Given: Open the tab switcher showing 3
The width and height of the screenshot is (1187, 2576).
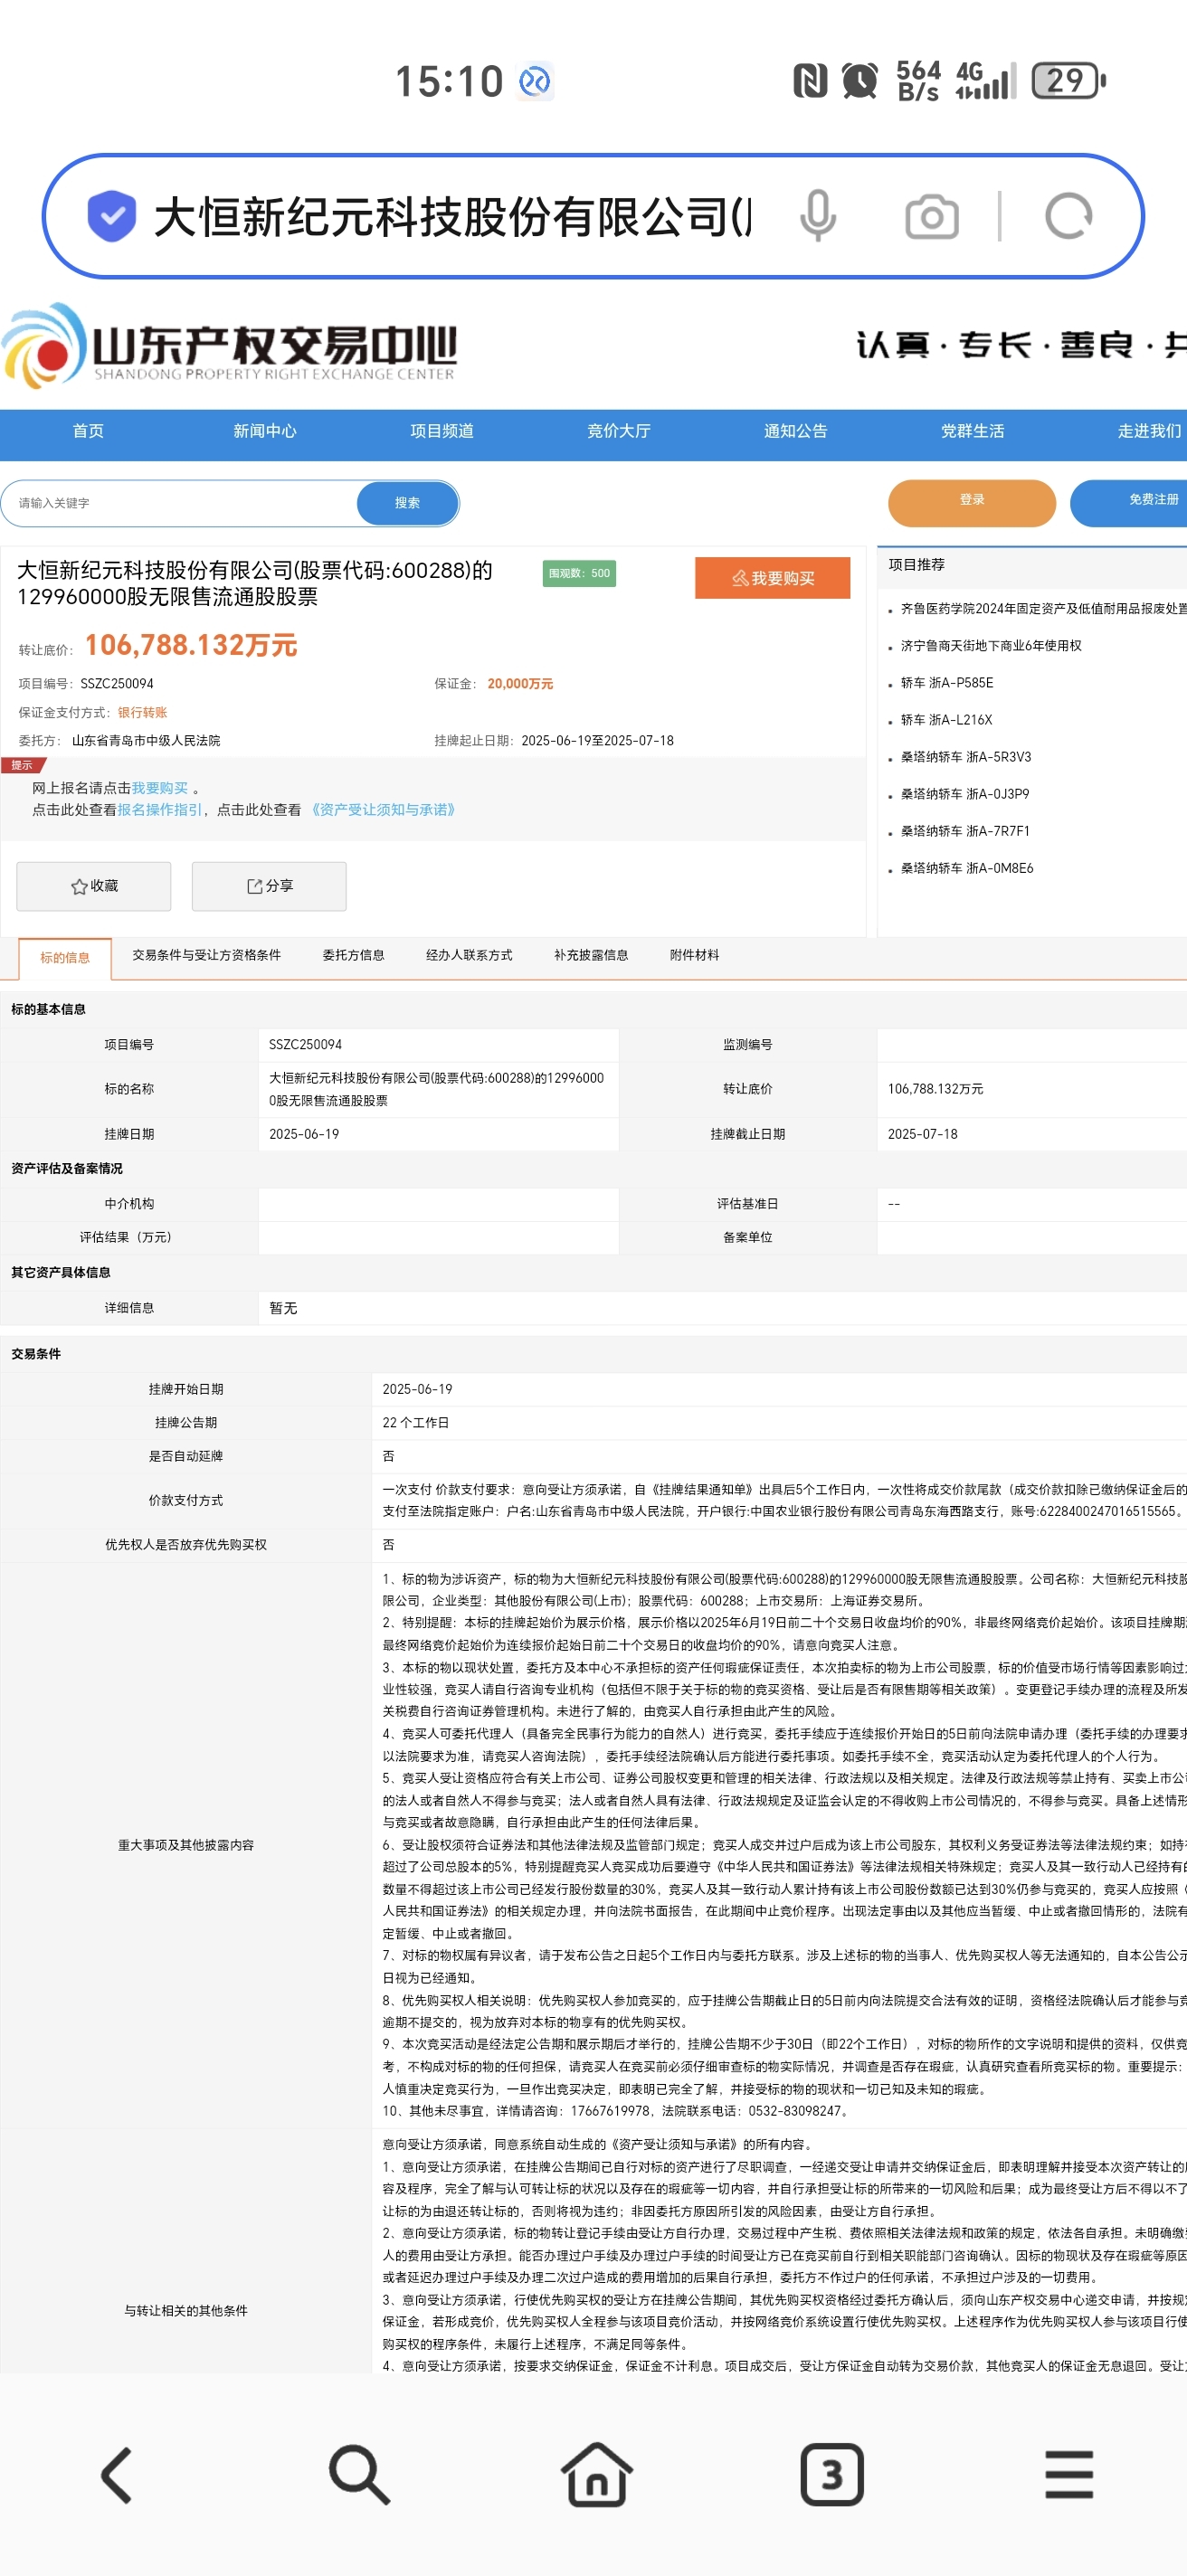Looking at the screenshot, I should click(832, 2475).
